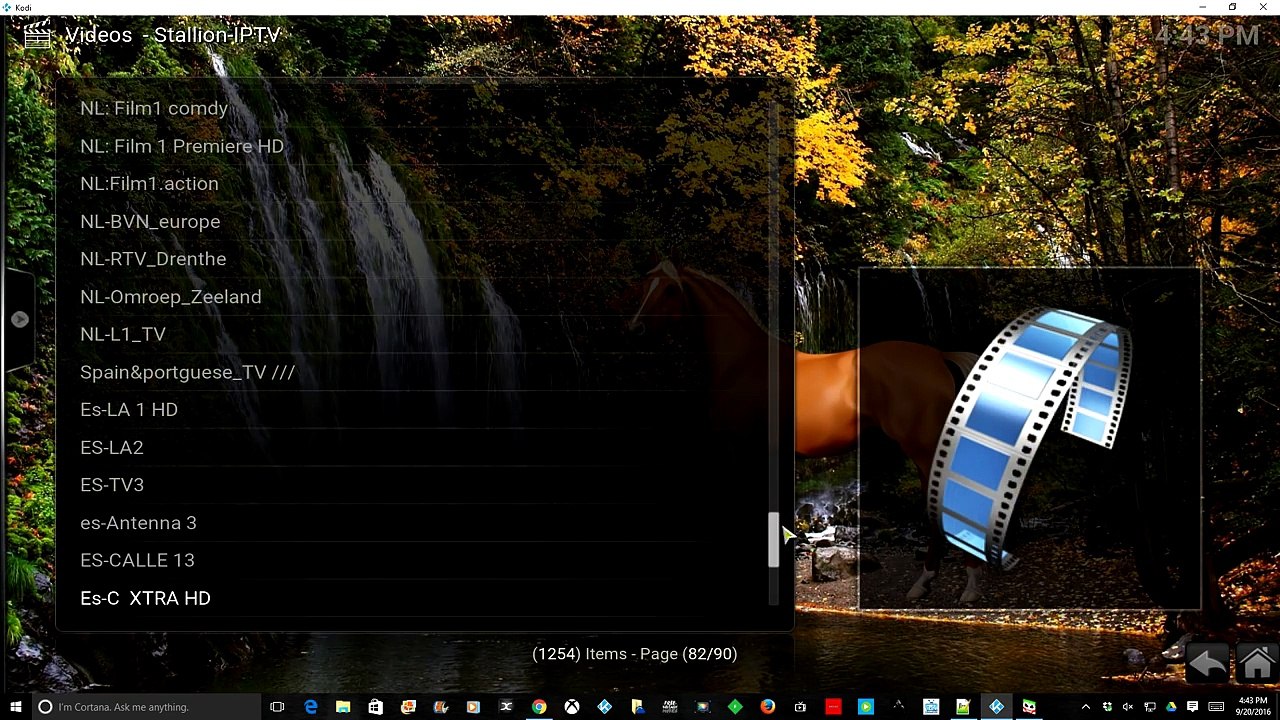Image resolution: width=1280 pixels, height=720 pixels.
Task: Open Windows Start menu
Action: point(15,707)
